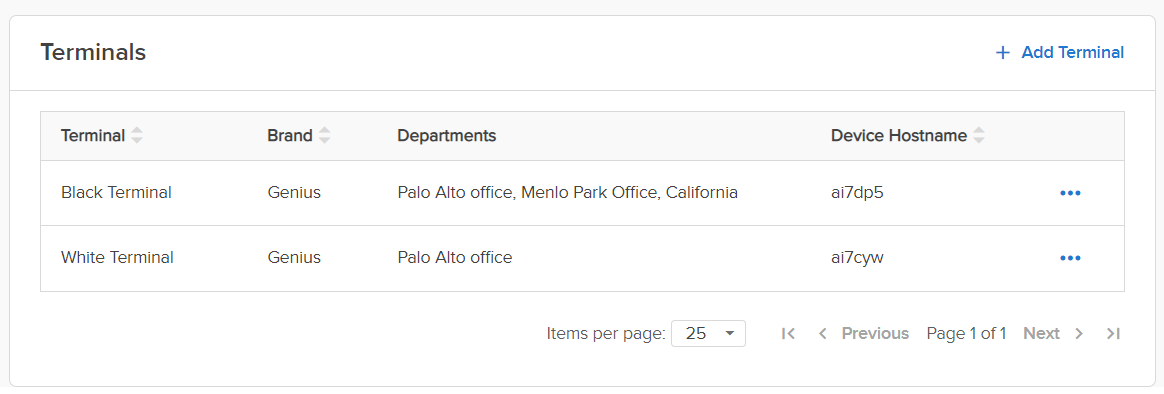Image resolution: width=1164 pixels, height=394 pixels.
Task: Click hostname ai7cyw
Action: point(857,258)
